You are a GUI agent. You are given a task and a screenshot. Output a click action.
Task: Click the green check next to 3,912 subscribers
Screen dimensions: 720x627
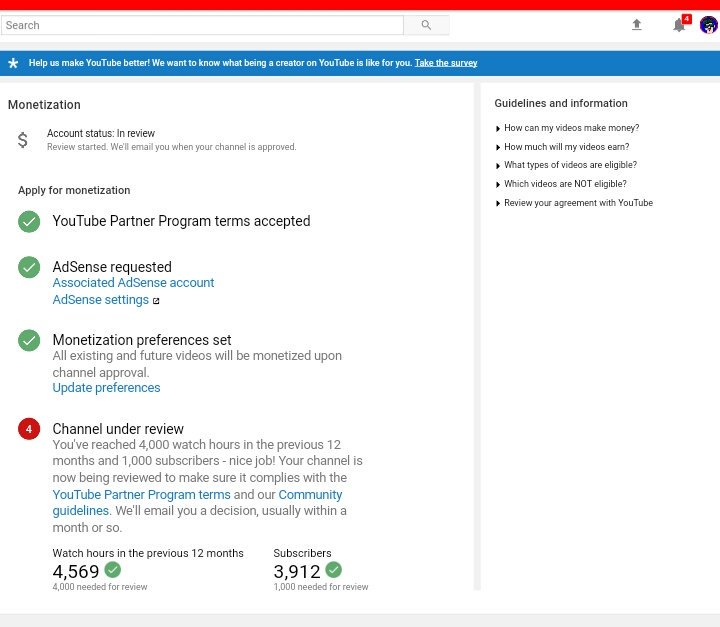click(334, 570)
